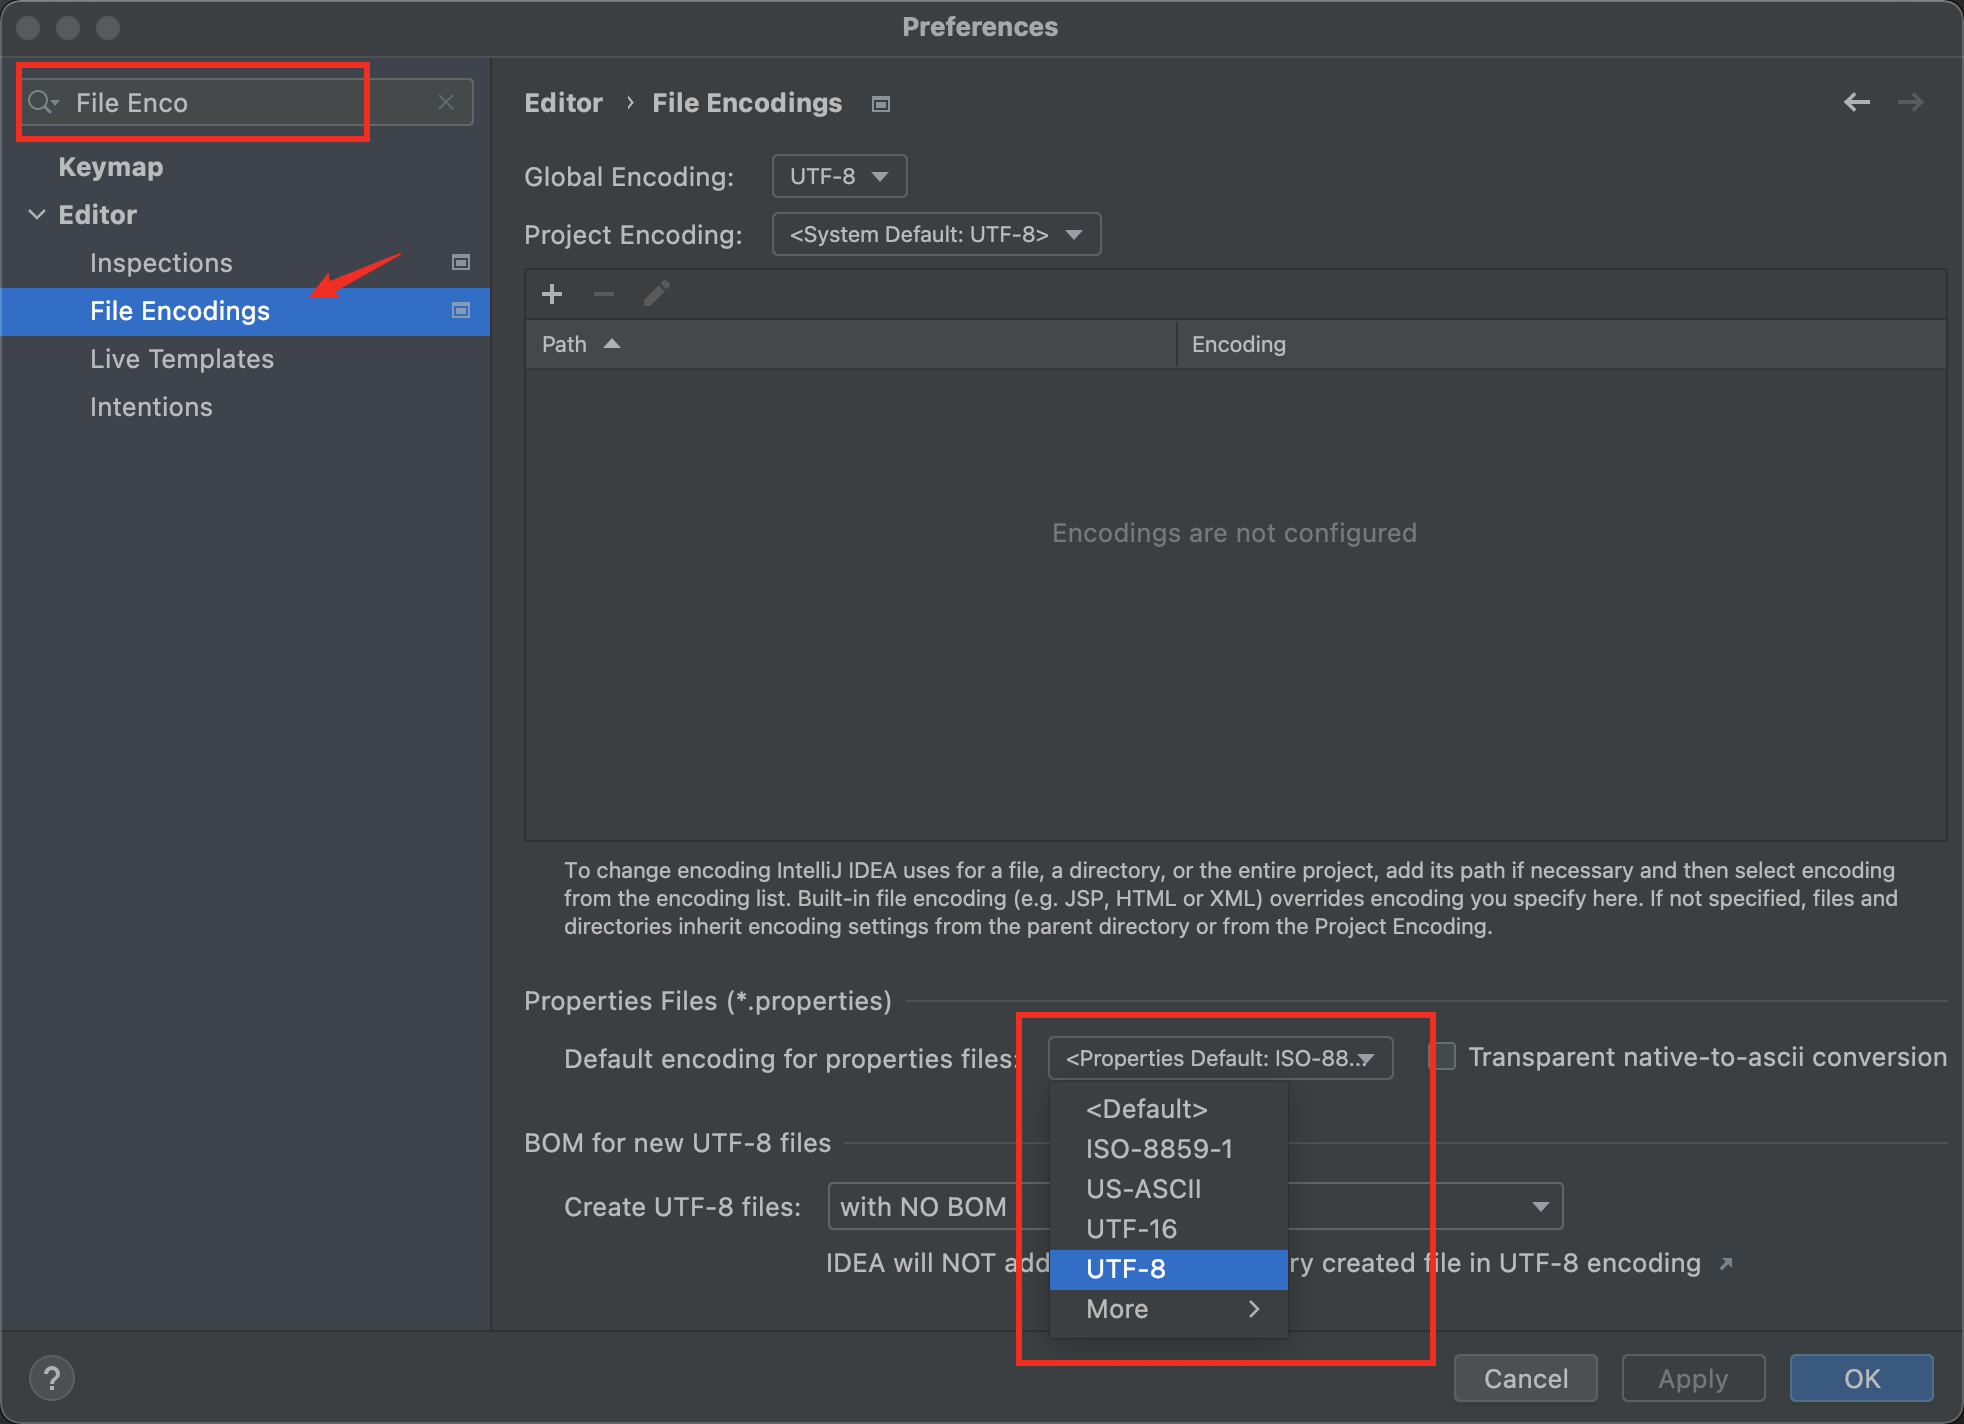Open Properties Default encoding combo box

pyautogui.click(x=1220, y=1058)
